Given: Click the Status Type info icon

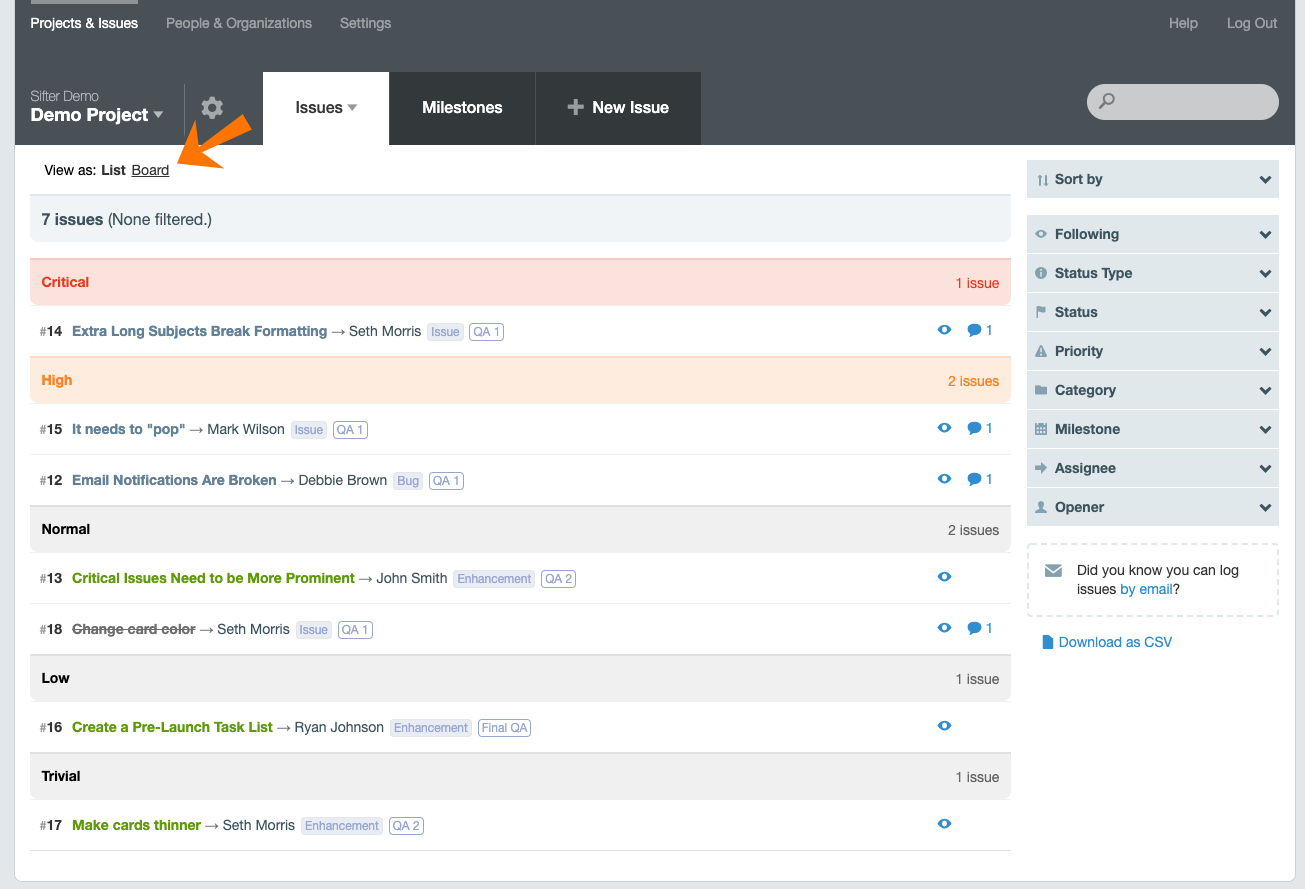Looking at the screenshot, I should (1041, 273).
